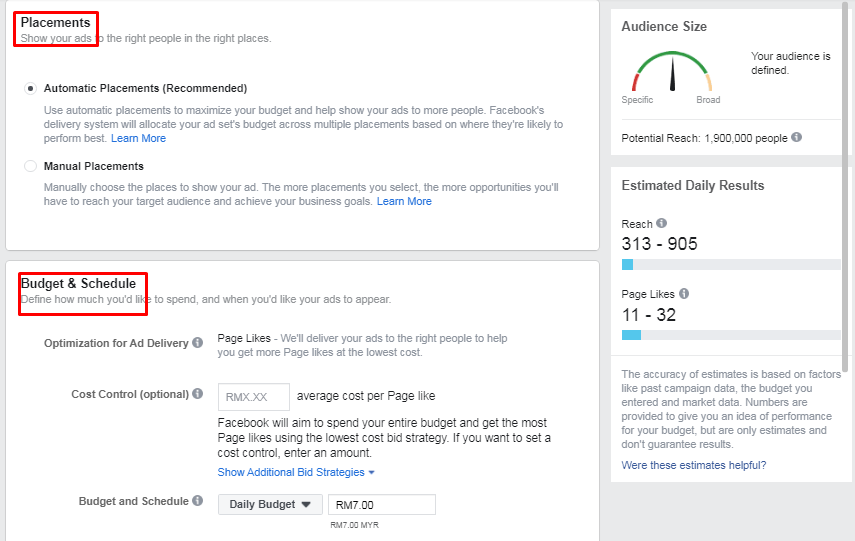Open the Daily Budget dropdown
855x541 pixels.
(x=270, y=504)
